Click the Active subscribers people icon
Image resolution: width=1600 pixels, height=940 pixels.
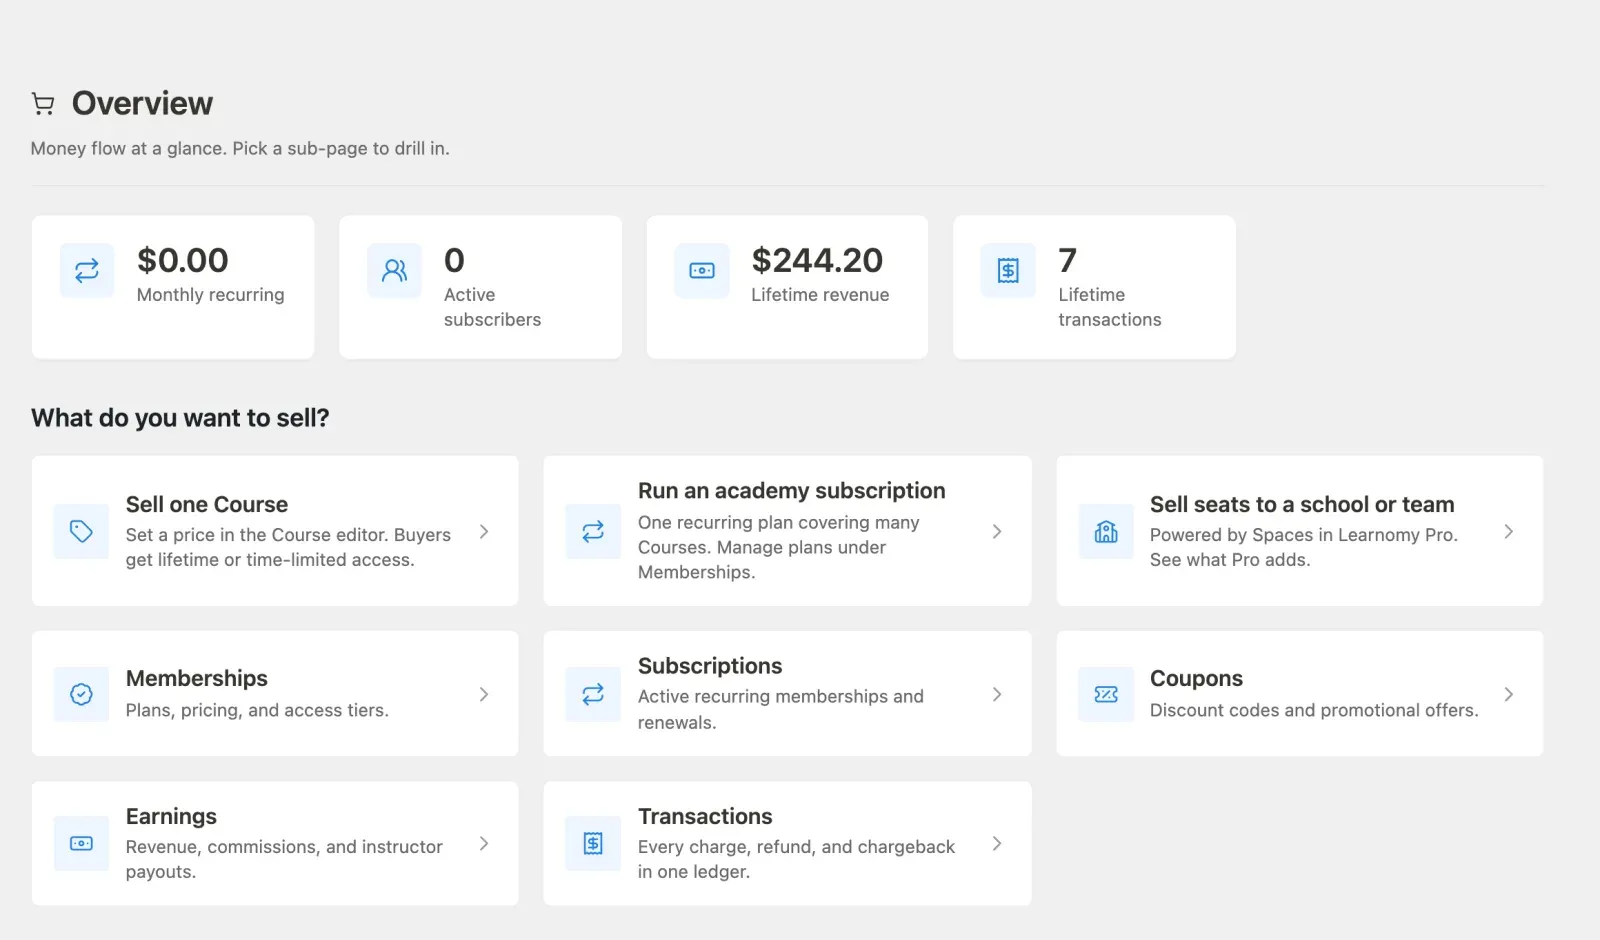pyautogui.click(x=394, y=270)
